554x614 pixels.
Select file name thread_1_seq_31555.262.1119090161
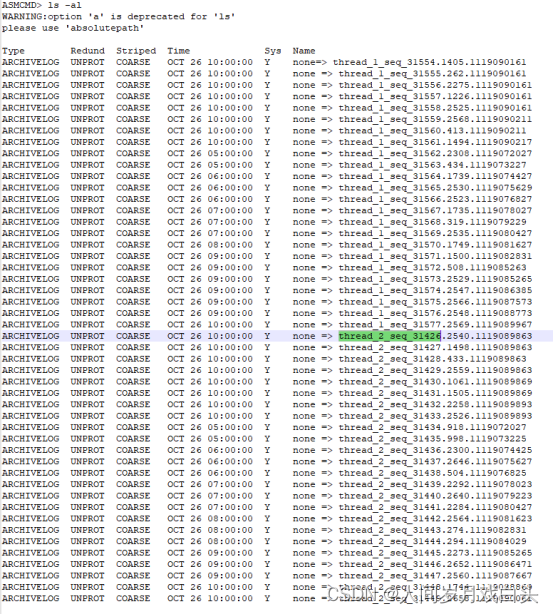[x=432, y=74]
